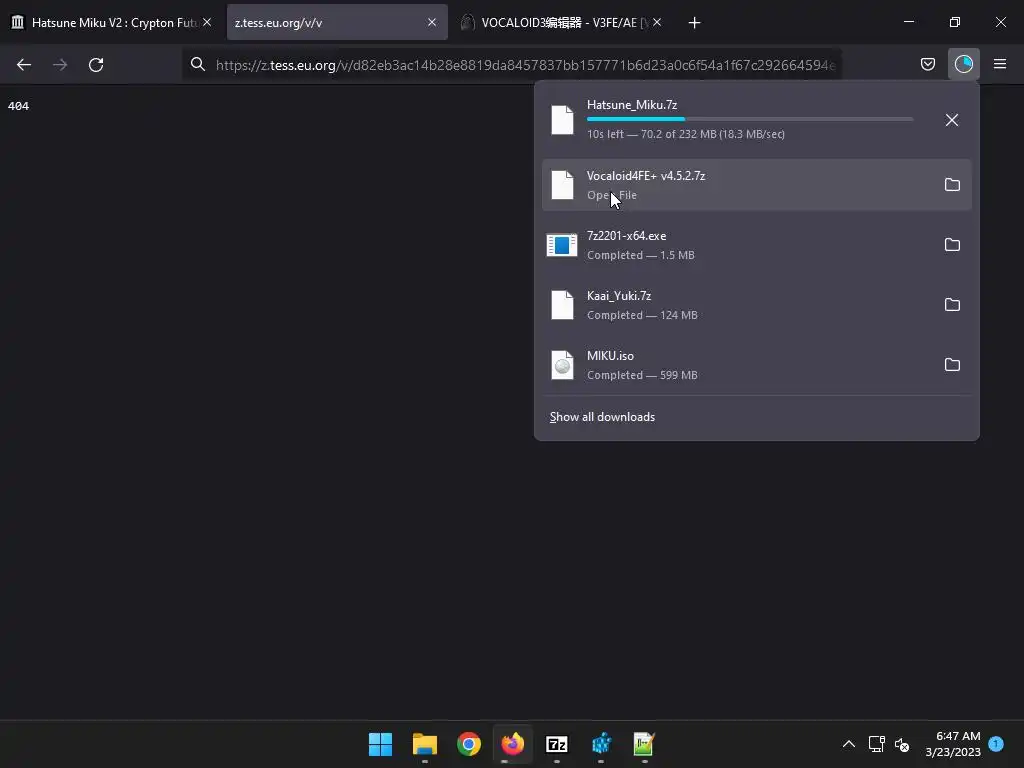Open the Windows Start menu

(x=380, y=744)
